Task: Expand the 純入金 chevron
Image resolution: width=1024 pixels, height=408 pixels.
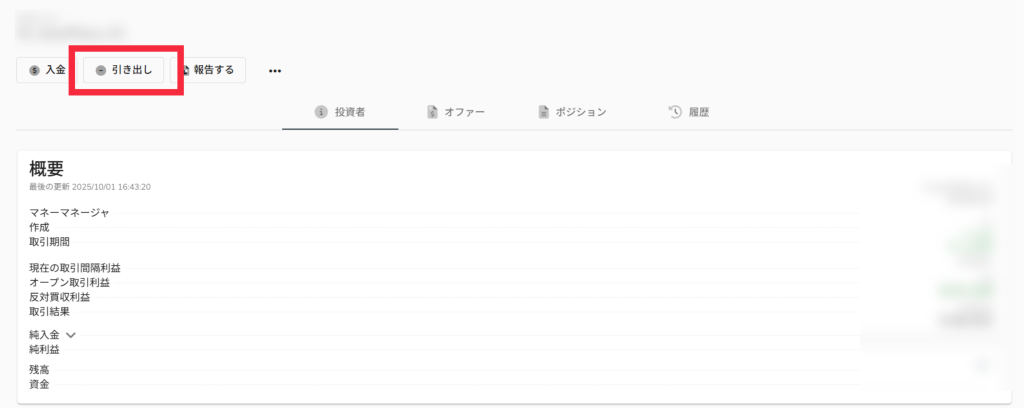Action: point(71,336)
